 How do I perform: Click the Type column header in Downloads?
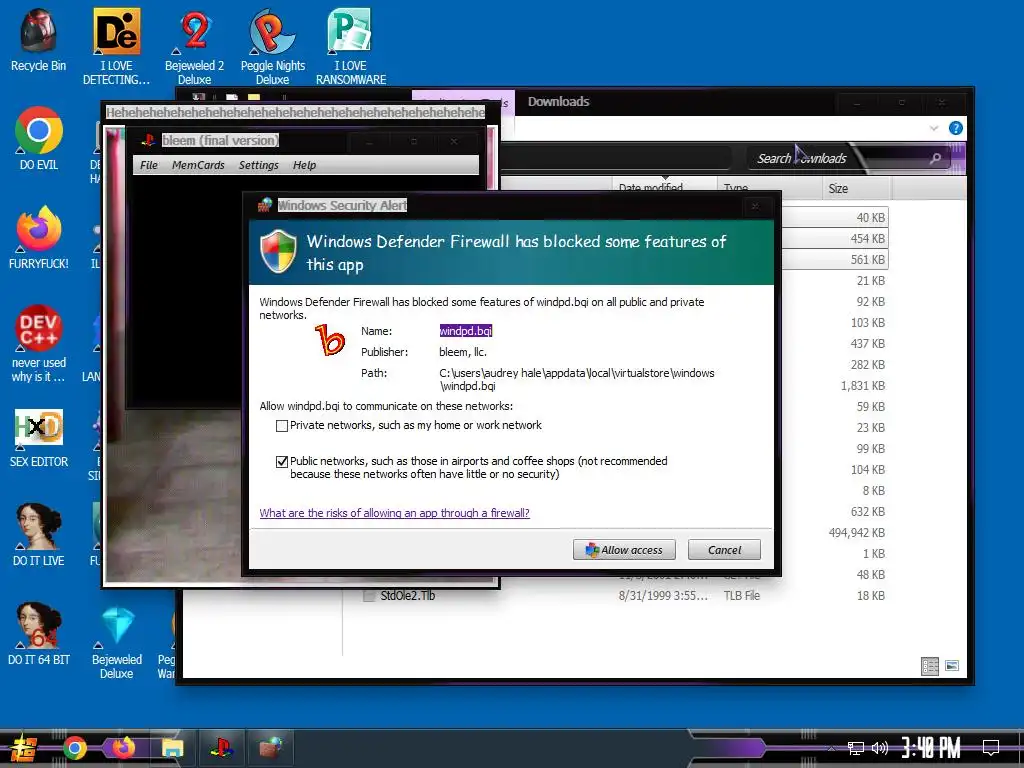(x=770, y=188)
